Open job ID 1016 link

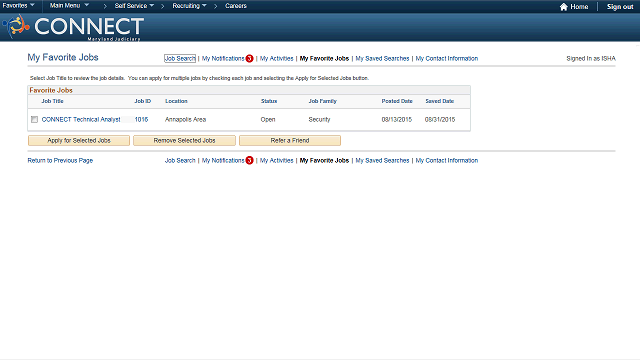[x=141, y=120]
